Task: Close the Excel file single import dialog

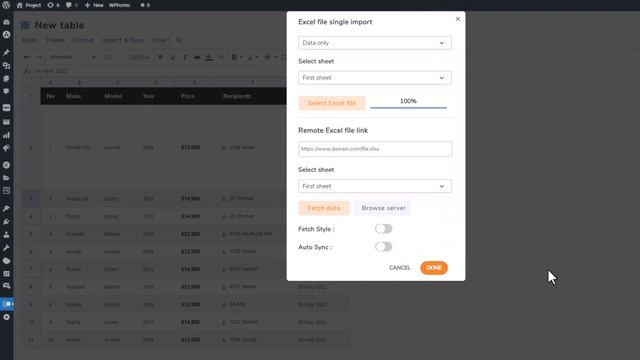Action: pyautogui.click(x=458, y=19)
